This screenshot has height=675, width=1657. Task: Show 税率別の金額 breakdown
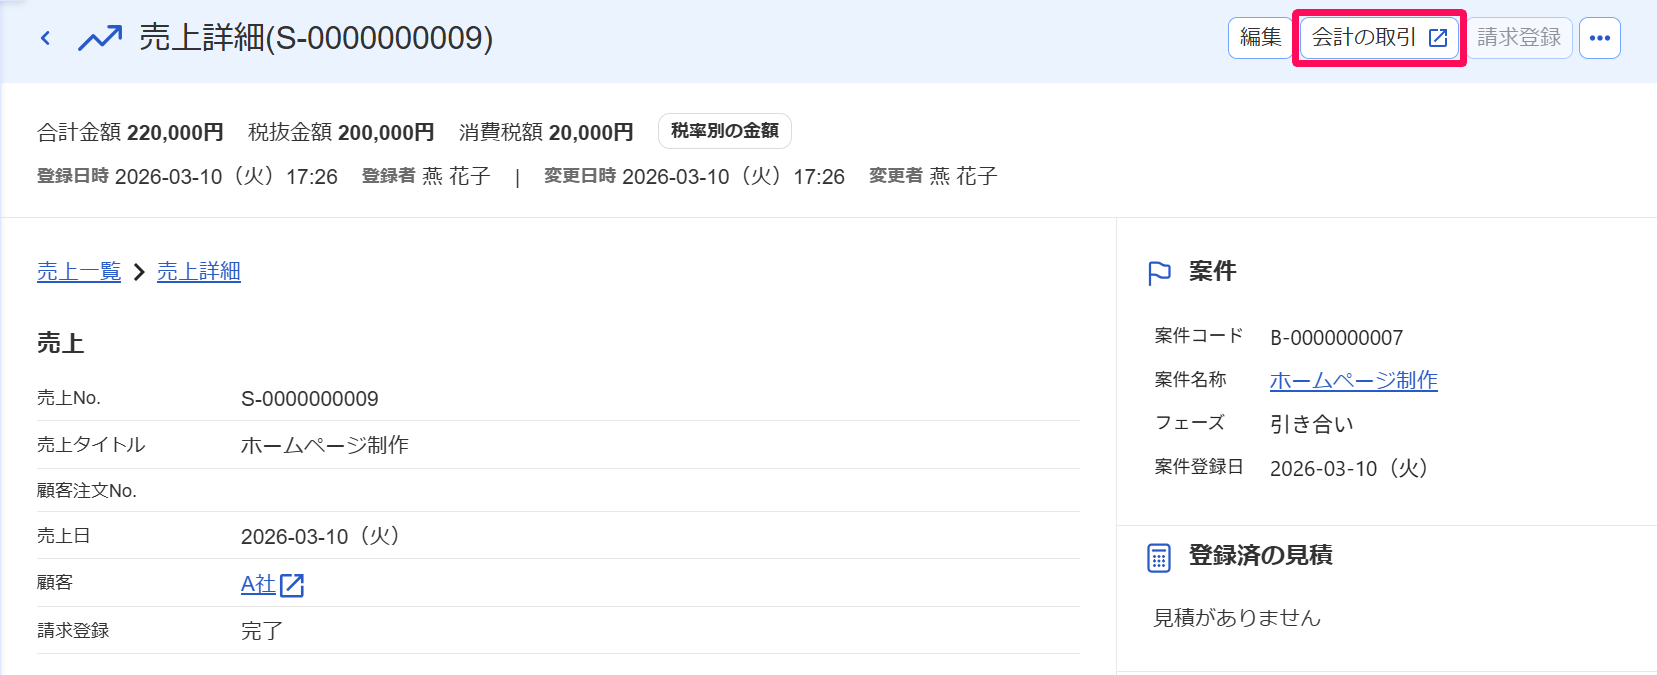[x=725, y=131]
